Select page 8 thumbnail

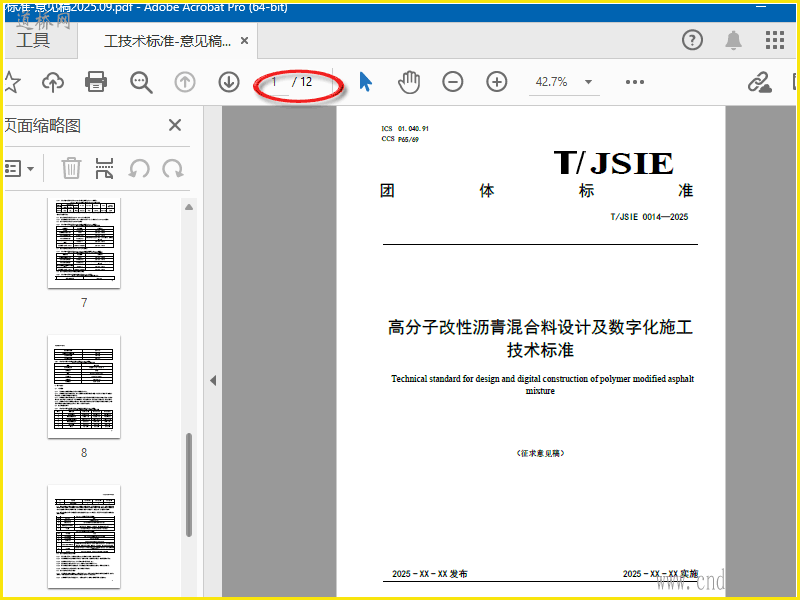84,386
